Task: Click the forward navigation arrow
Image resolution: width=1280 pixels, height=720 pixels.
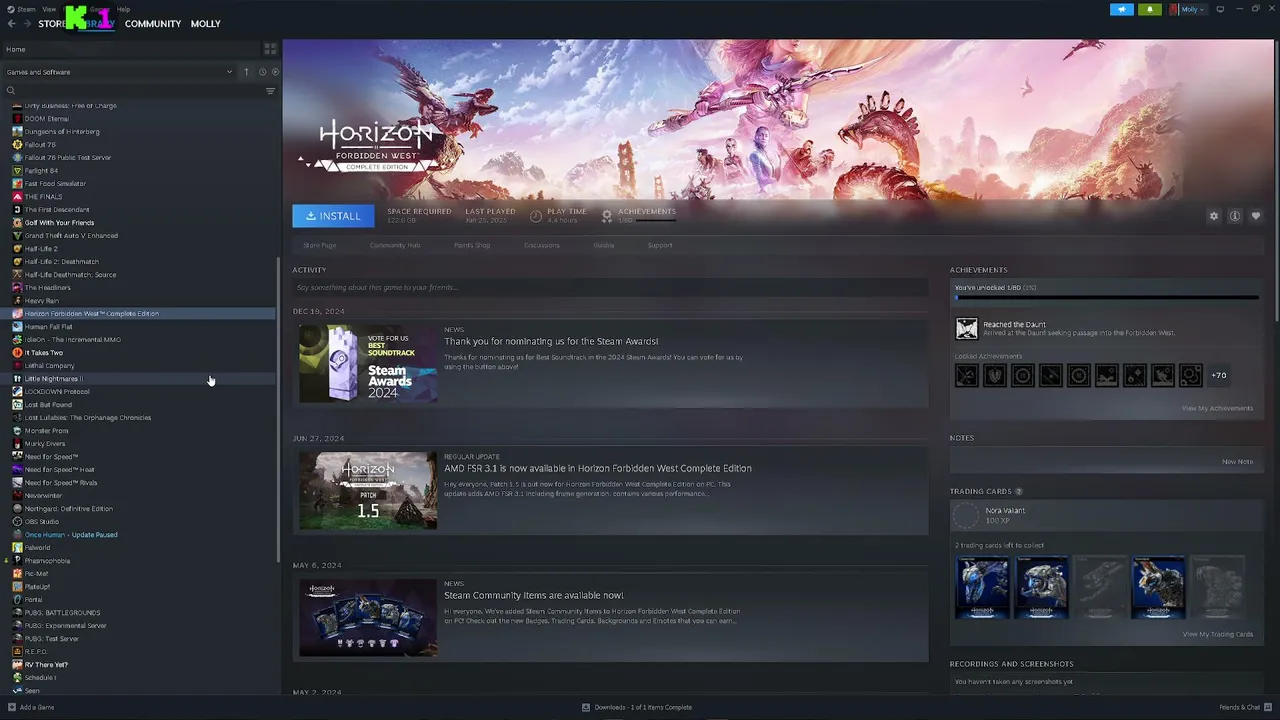Action: [27, 24]
